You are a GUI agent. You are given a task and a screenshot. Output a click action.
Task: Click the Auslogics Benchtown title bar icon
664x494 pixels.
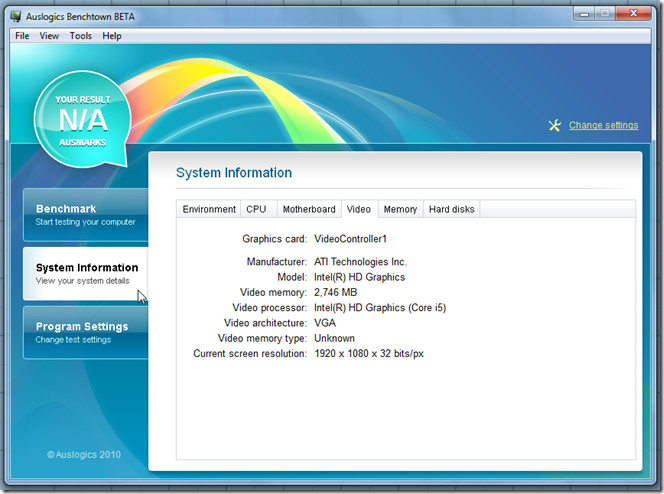pos(16,17)
